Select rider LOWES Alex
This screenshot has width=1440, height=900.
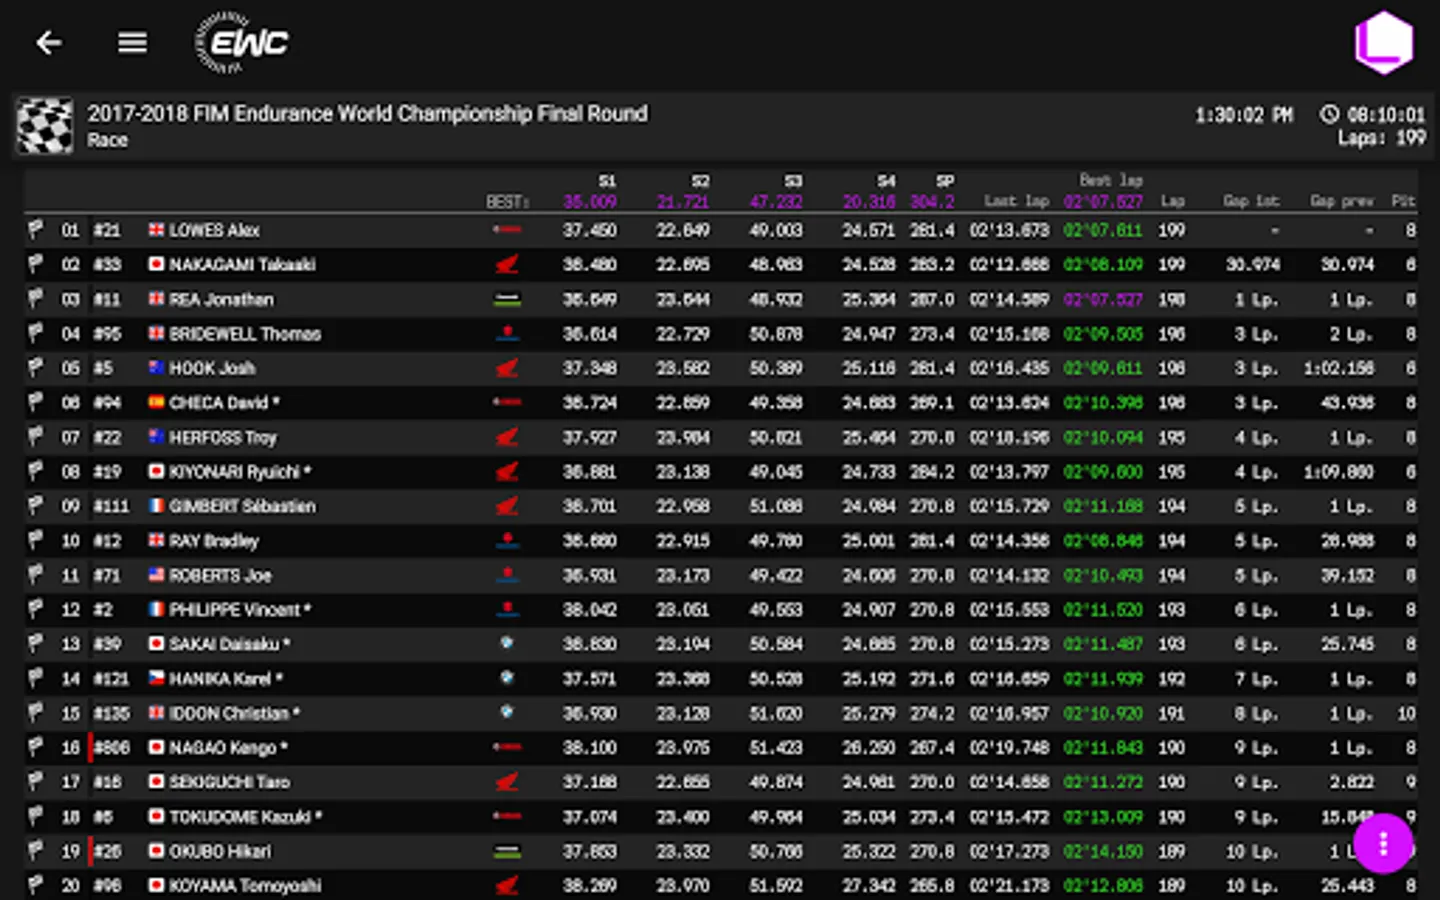214,230
